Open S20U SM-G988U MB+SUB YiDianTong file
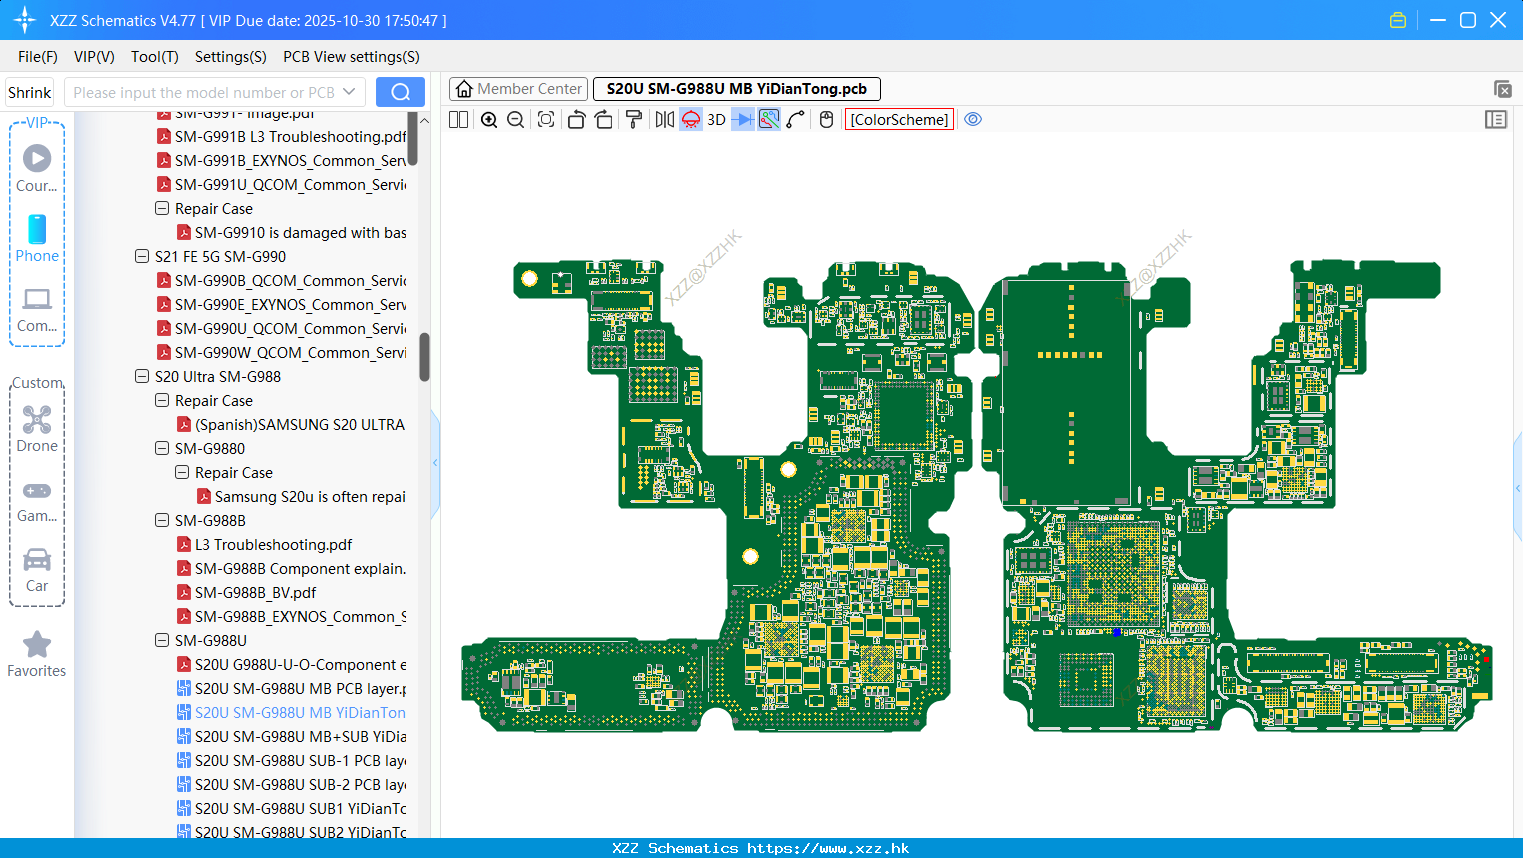The width and height of the screenshot is (1523, 858). pos(291,736)
